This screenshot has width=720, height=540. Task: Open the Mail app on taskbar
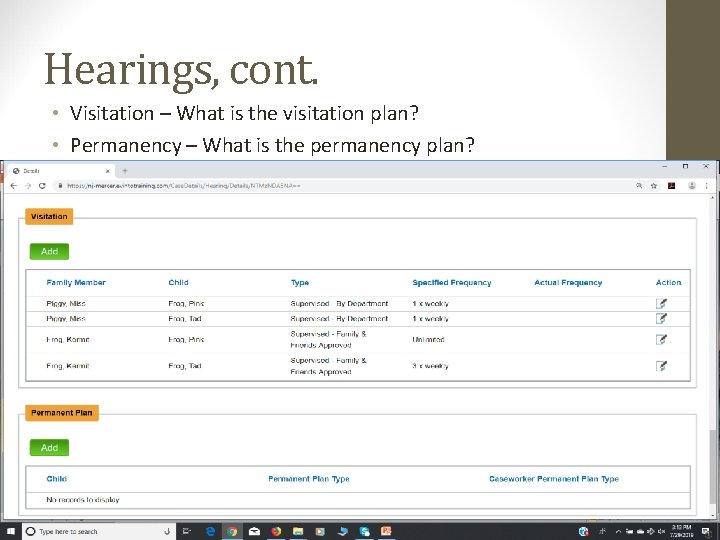coord(254,531)
